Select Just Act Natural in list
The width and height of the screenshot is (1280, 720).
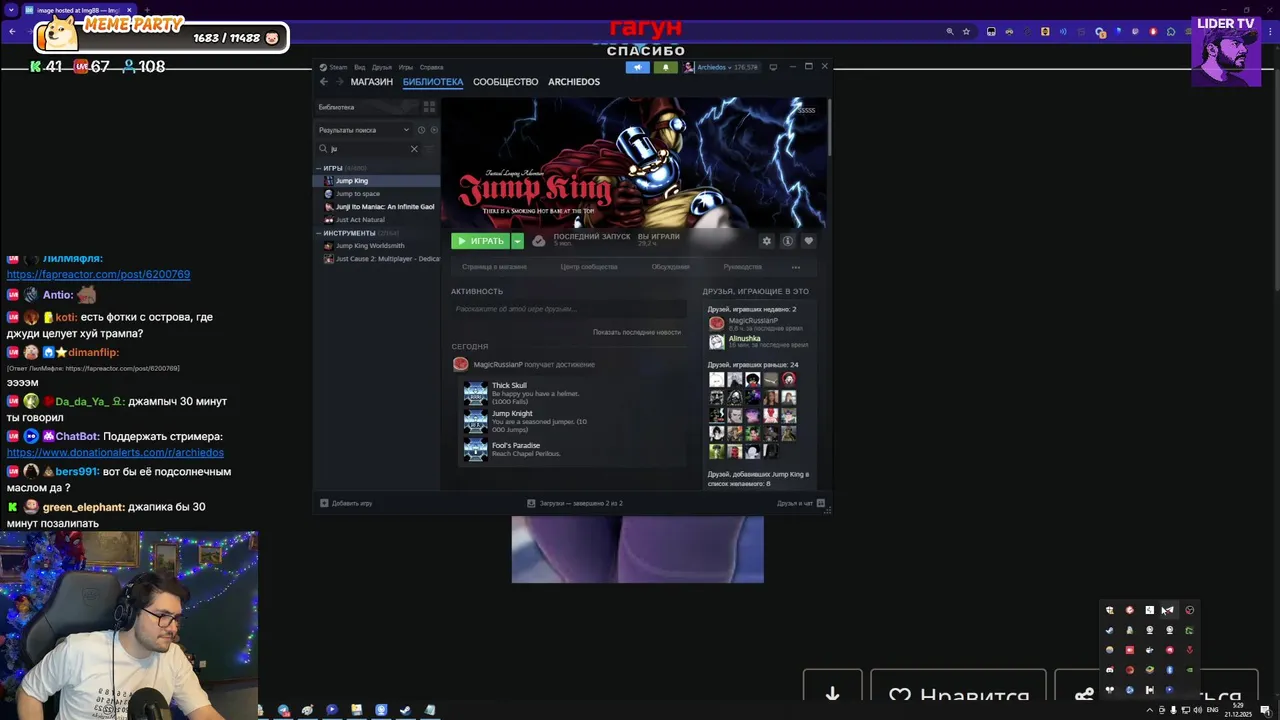[x=378, y=220]
